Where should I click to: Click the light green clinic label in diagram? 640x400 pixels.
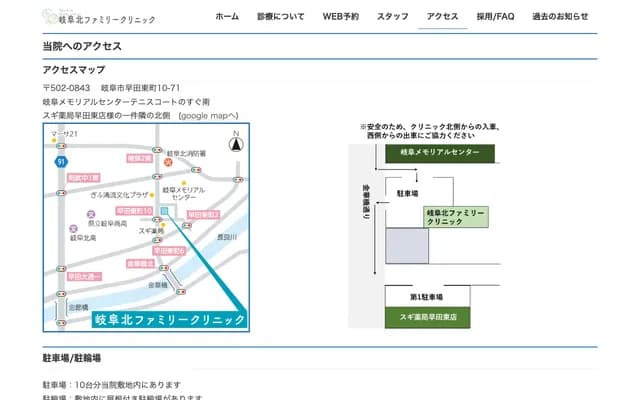tap(456, 217)
